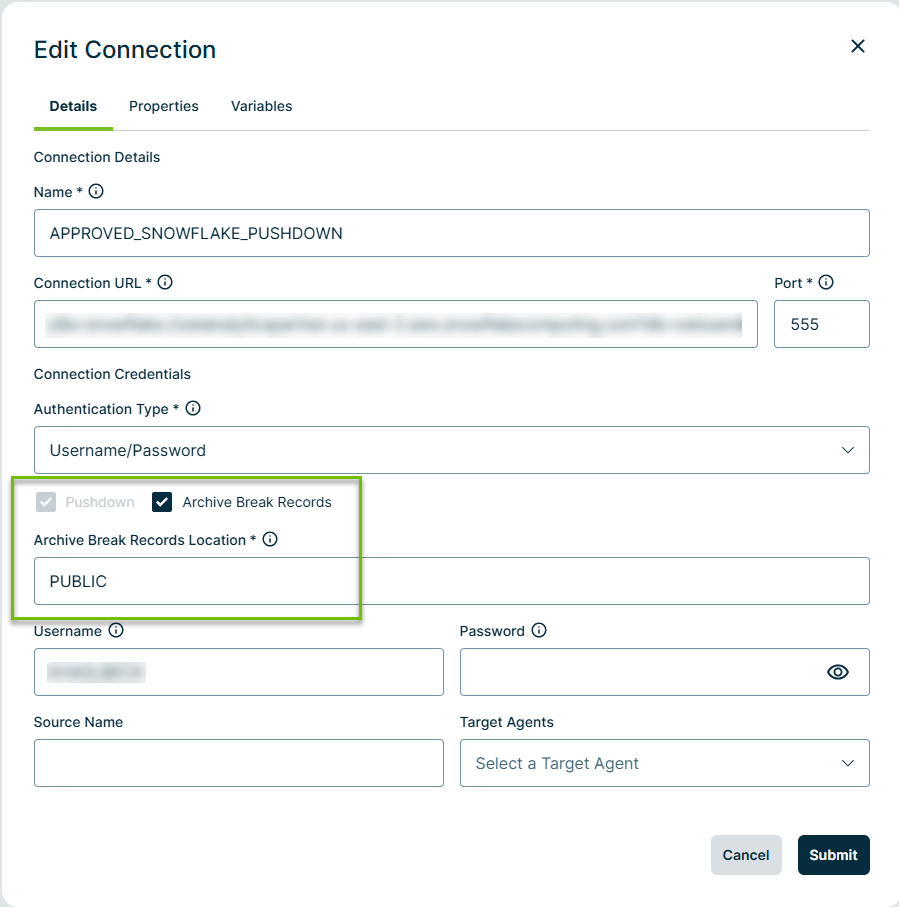Click the info icon beside Connection URL
899x907 pixels.
166,283
